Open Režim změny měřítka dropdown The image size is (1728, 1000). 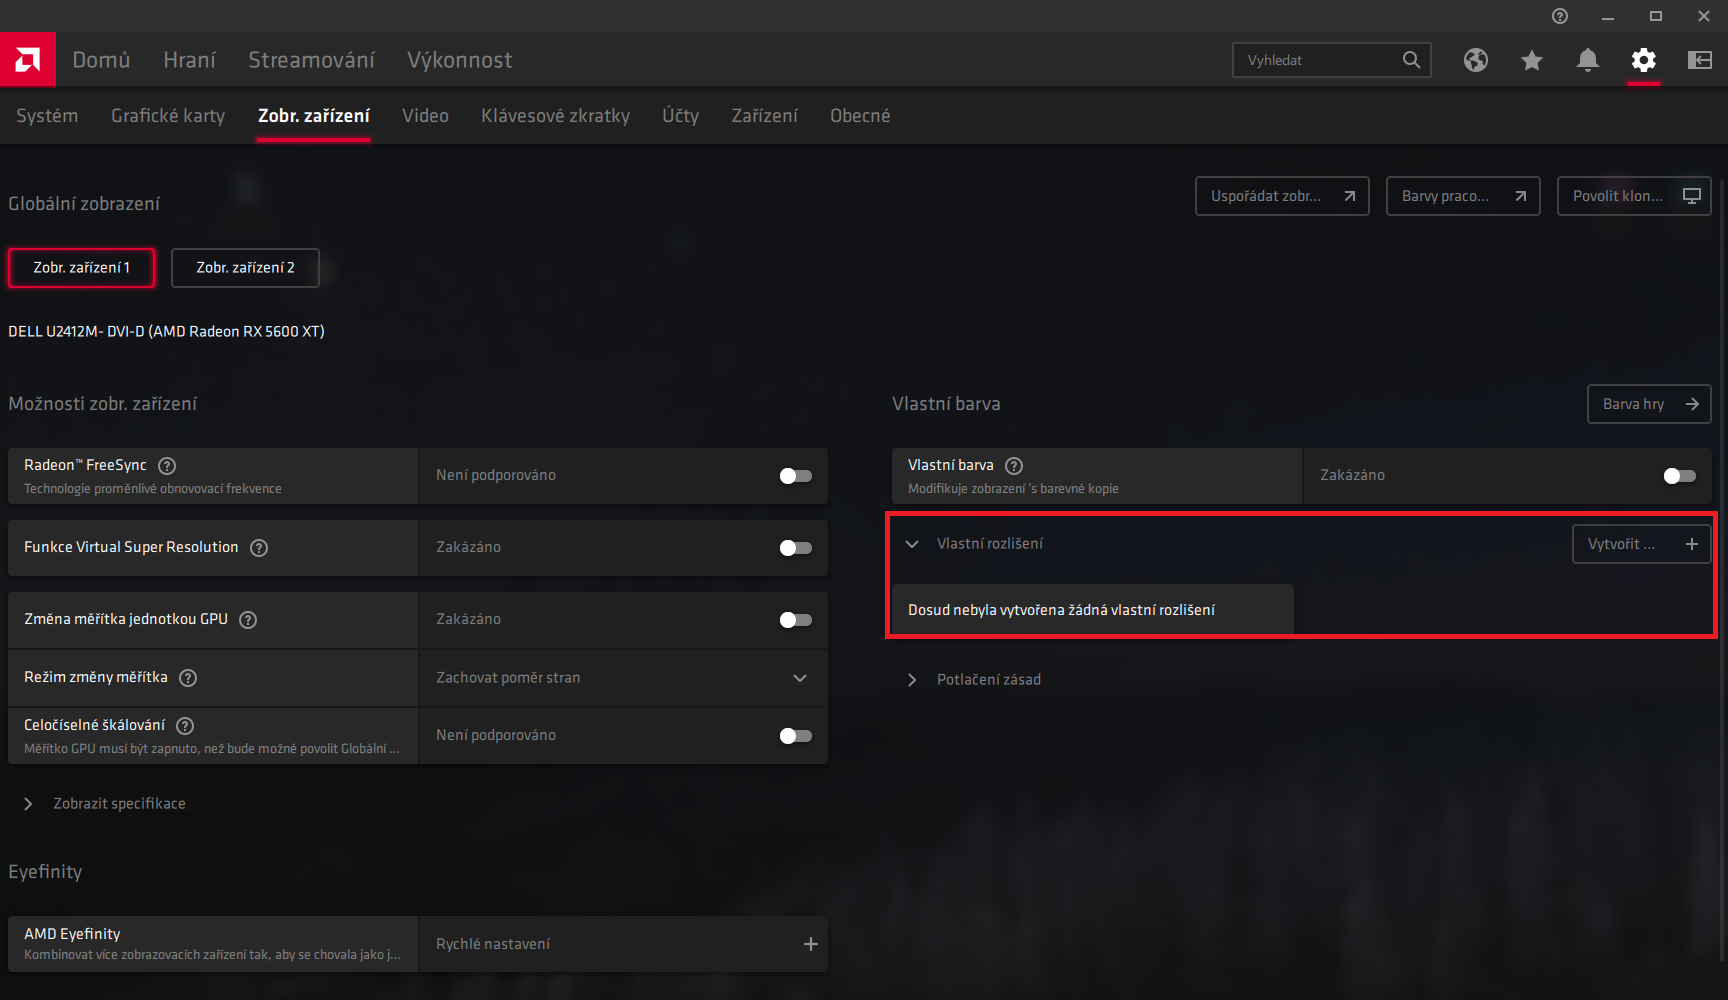[x=624, y=678]
